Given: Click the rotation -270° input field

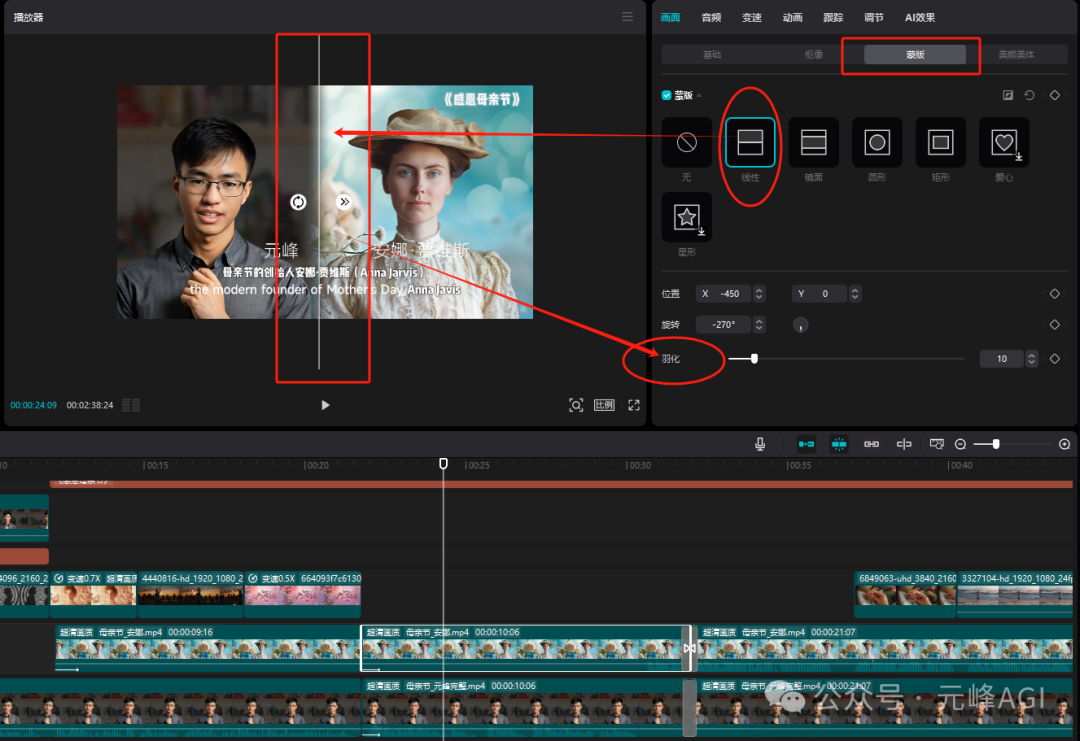Looking at the screenshot, I should pos(724,324).
